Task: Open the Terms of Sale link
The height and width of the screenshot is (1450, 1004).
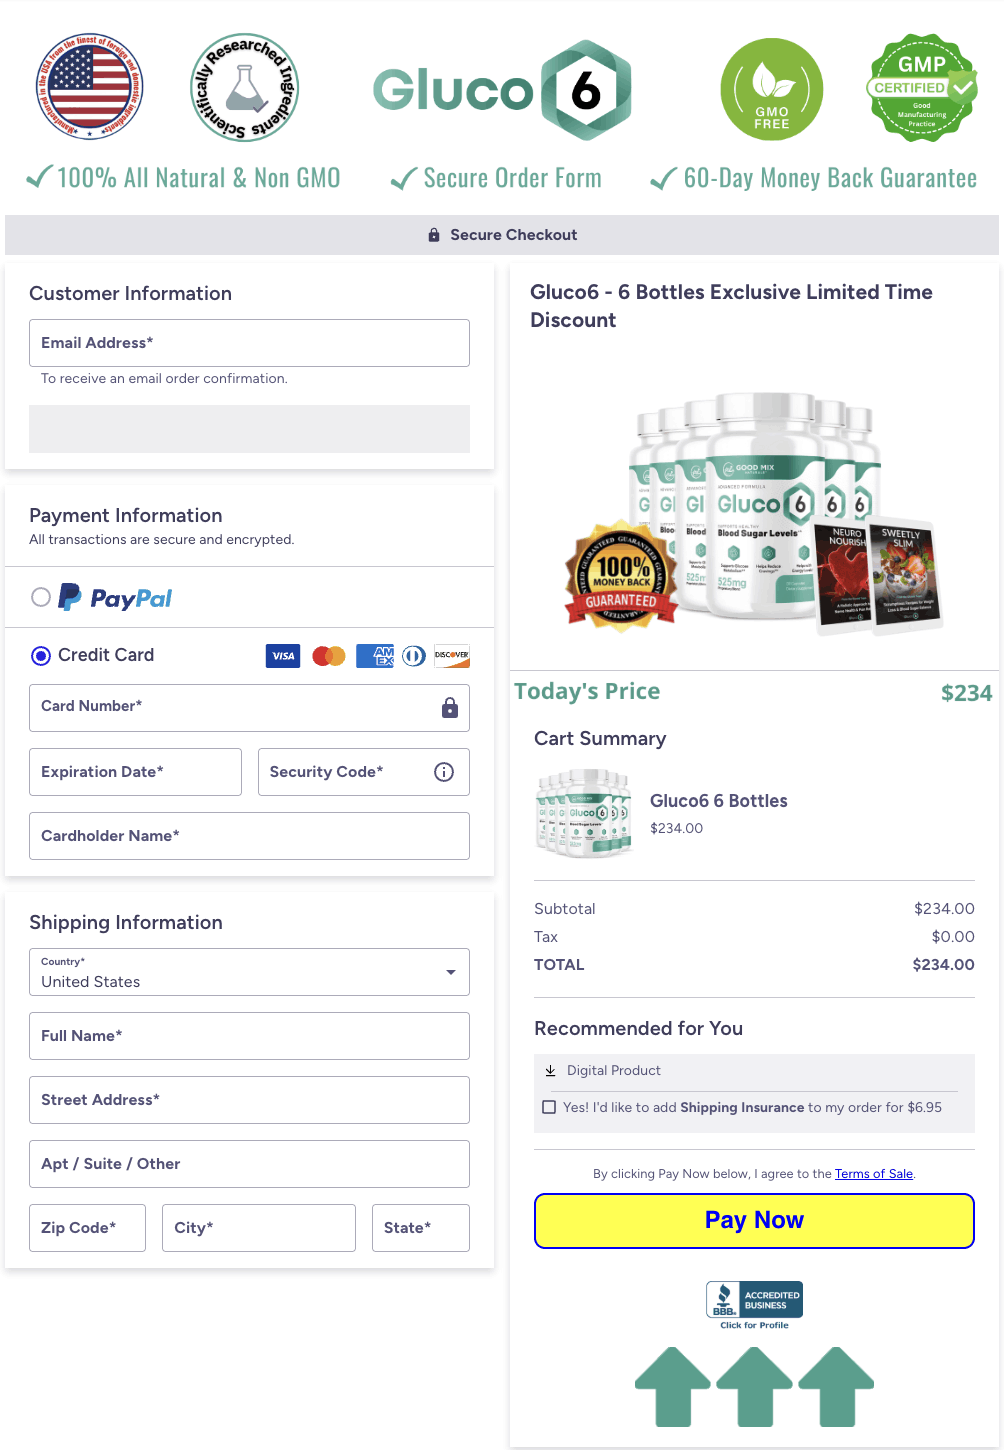Action: click(873, 1173)
